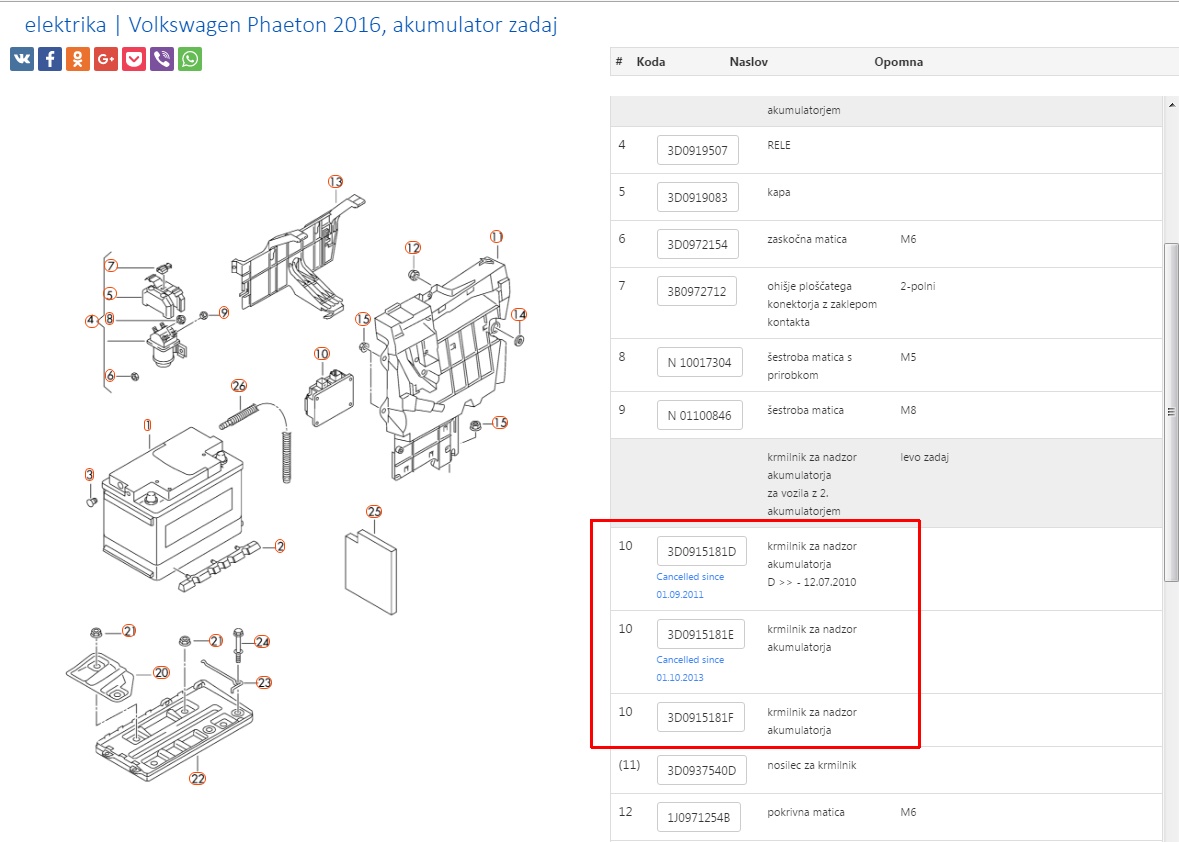Open part code 1J0971254B

tap(699, 819)
